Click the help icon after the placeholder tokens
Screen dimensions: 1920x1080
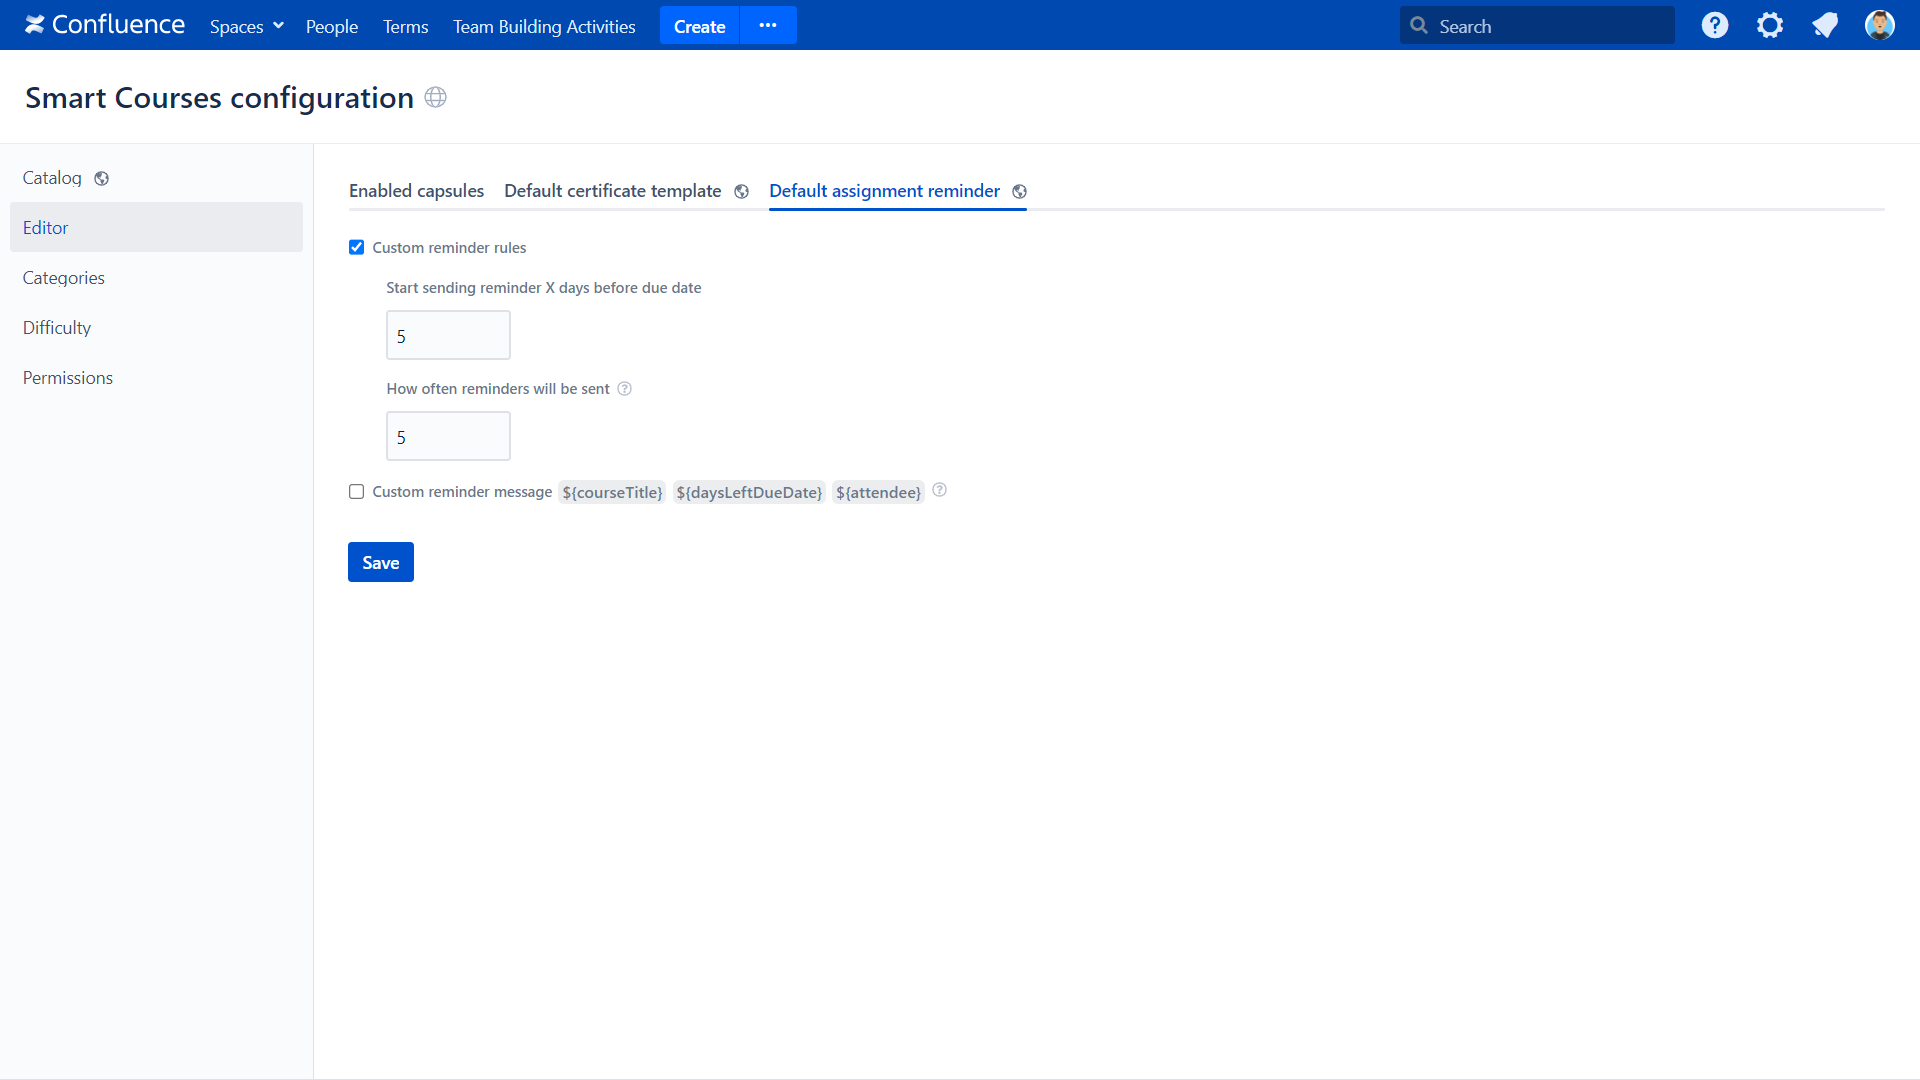coord(940,490)
